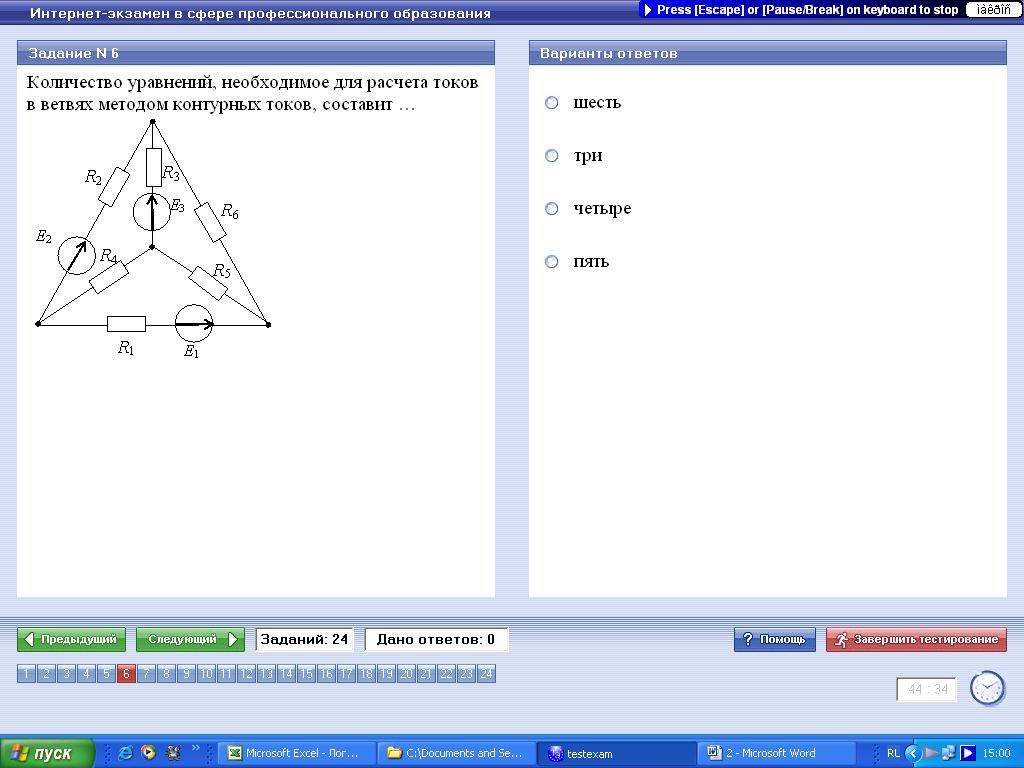The width and height of the screenshot is (1024, 768).
Task: Click the white label at top-right corner
Action: pos(993,10)
